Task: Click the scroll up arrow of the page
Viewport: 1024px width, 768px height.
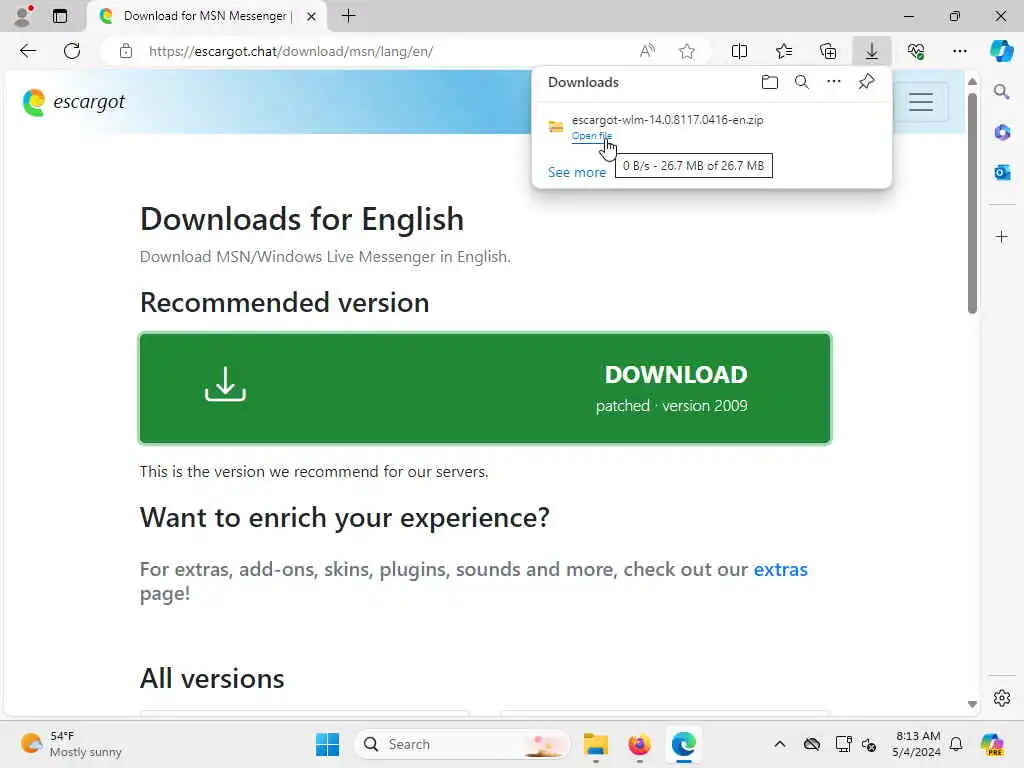Action: point(972,82)
